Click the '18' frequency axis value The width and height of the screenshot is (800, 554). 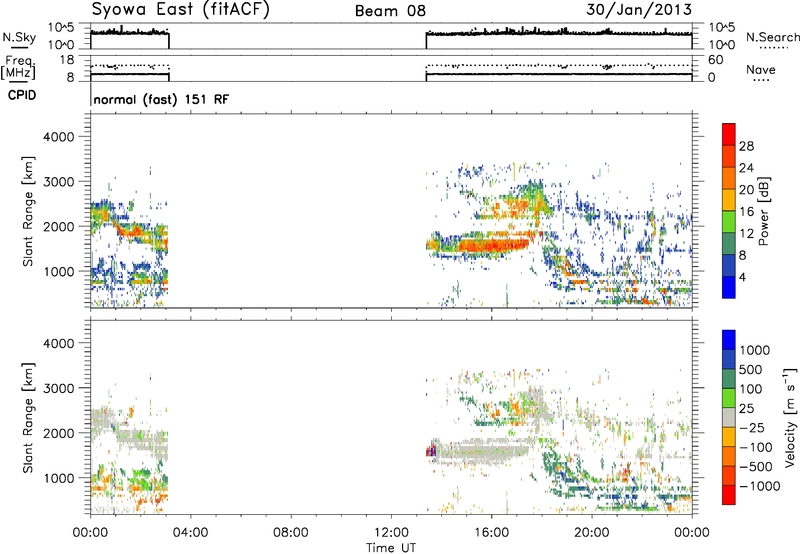point(67,60)
